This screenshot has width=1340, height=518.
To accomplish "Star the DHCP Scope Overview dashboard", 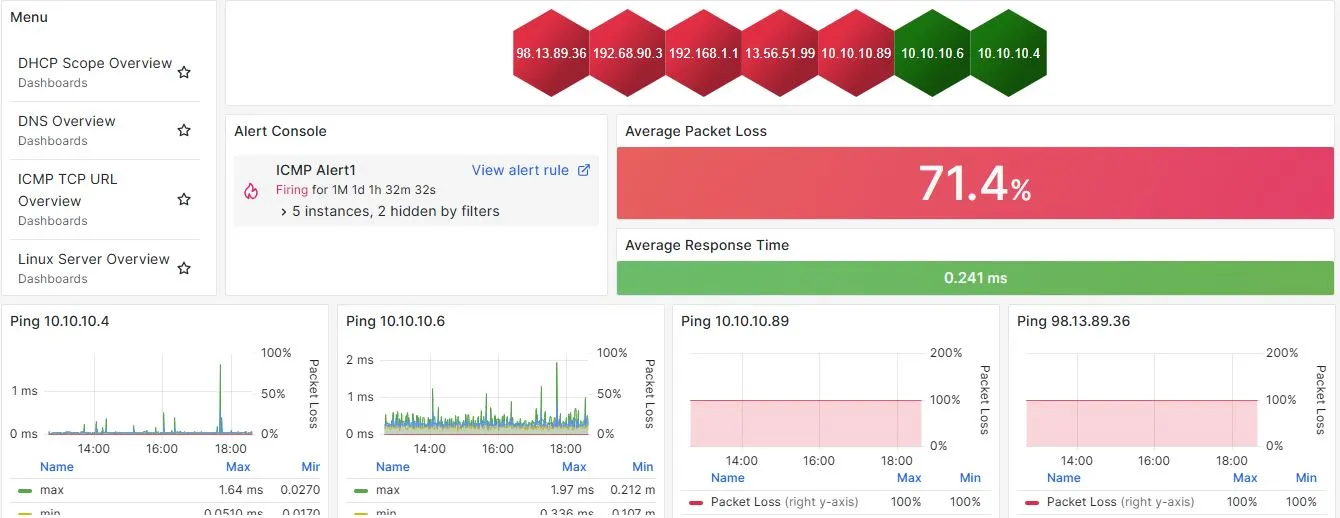I will 184,72.
